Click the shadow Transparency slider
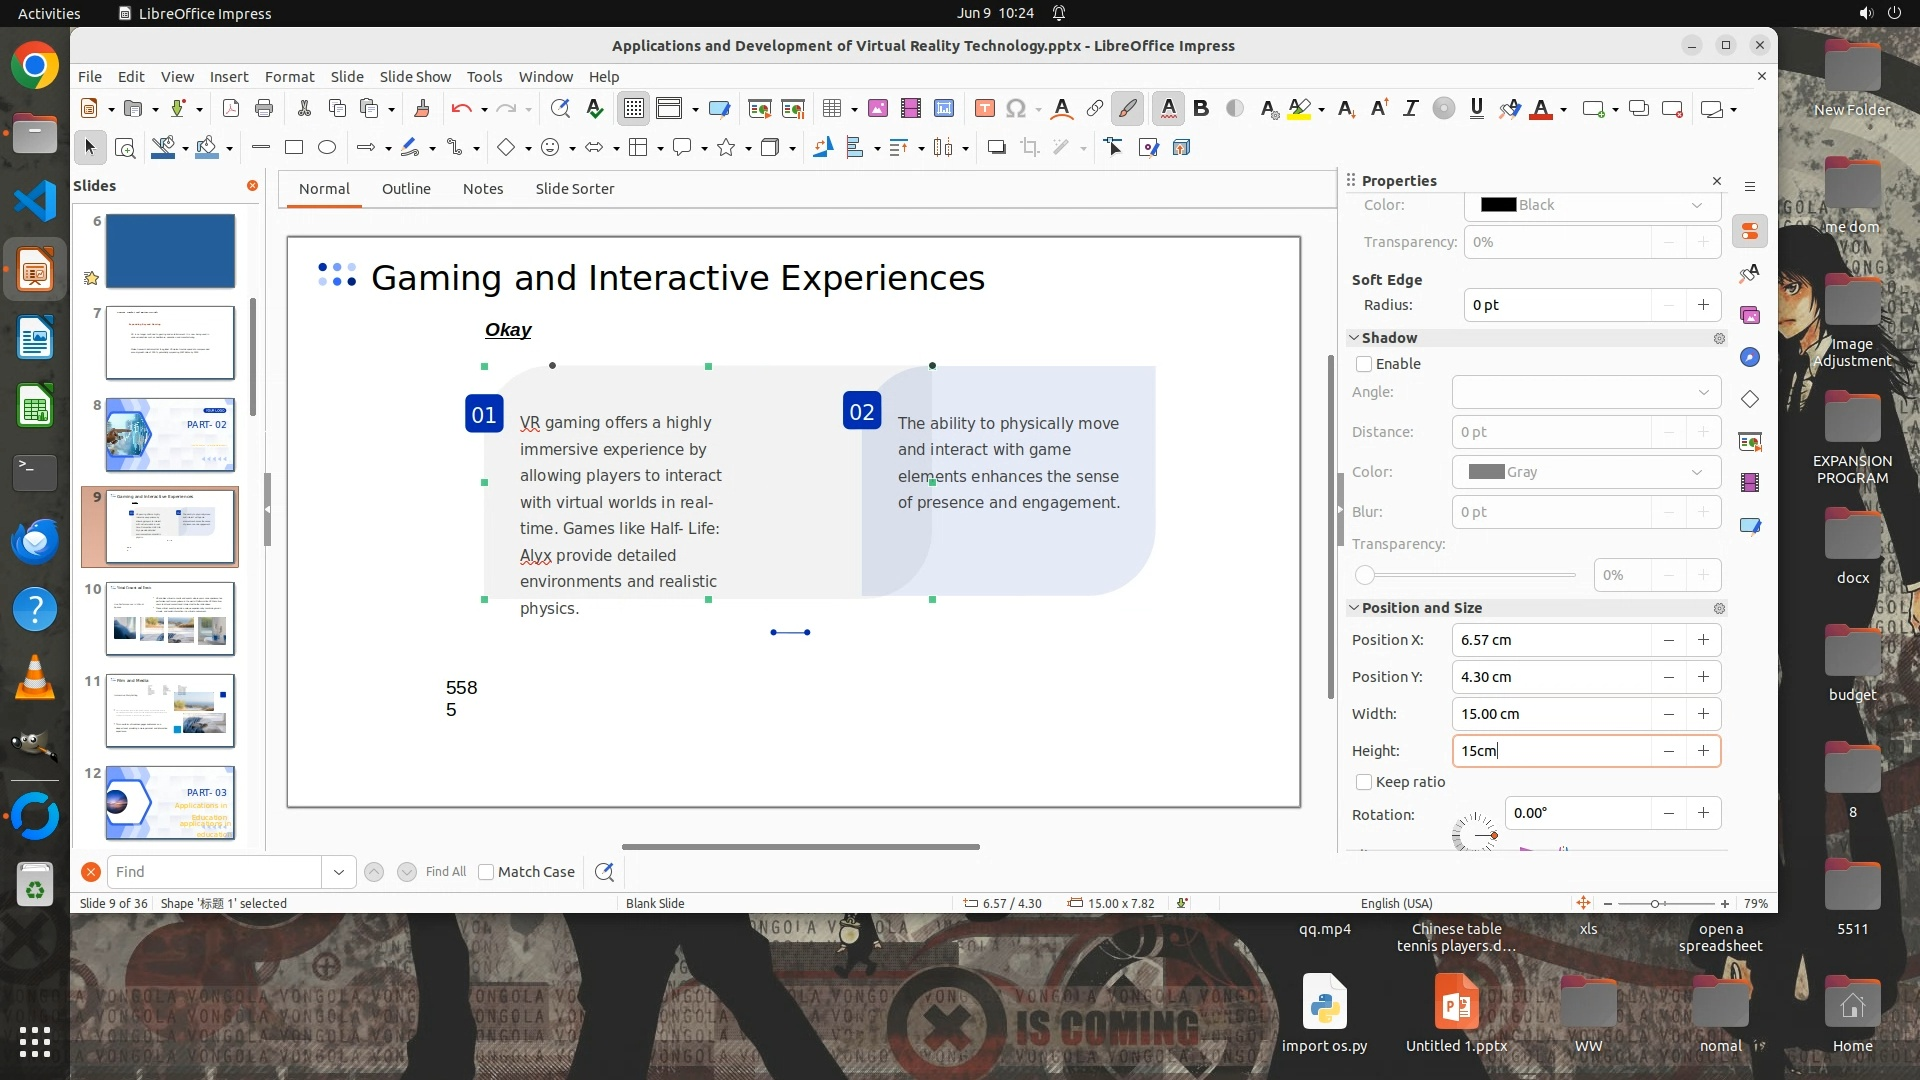Viewport: 1920px width, 1080px height. [1468, 575]
